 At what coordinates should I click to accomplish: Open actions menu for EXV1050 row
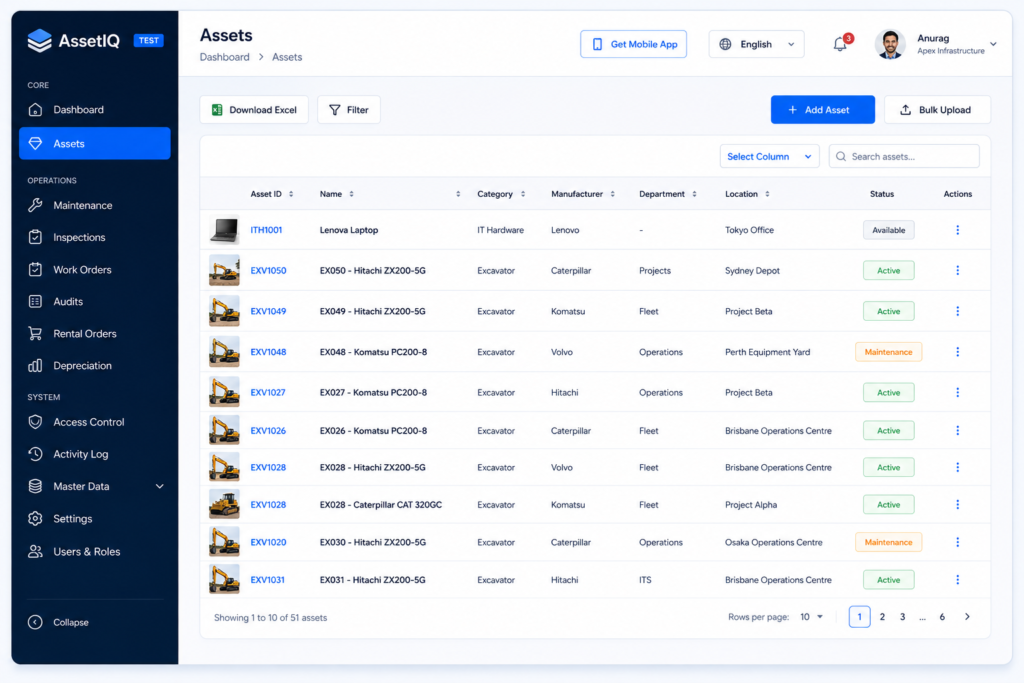click(957, 270)
